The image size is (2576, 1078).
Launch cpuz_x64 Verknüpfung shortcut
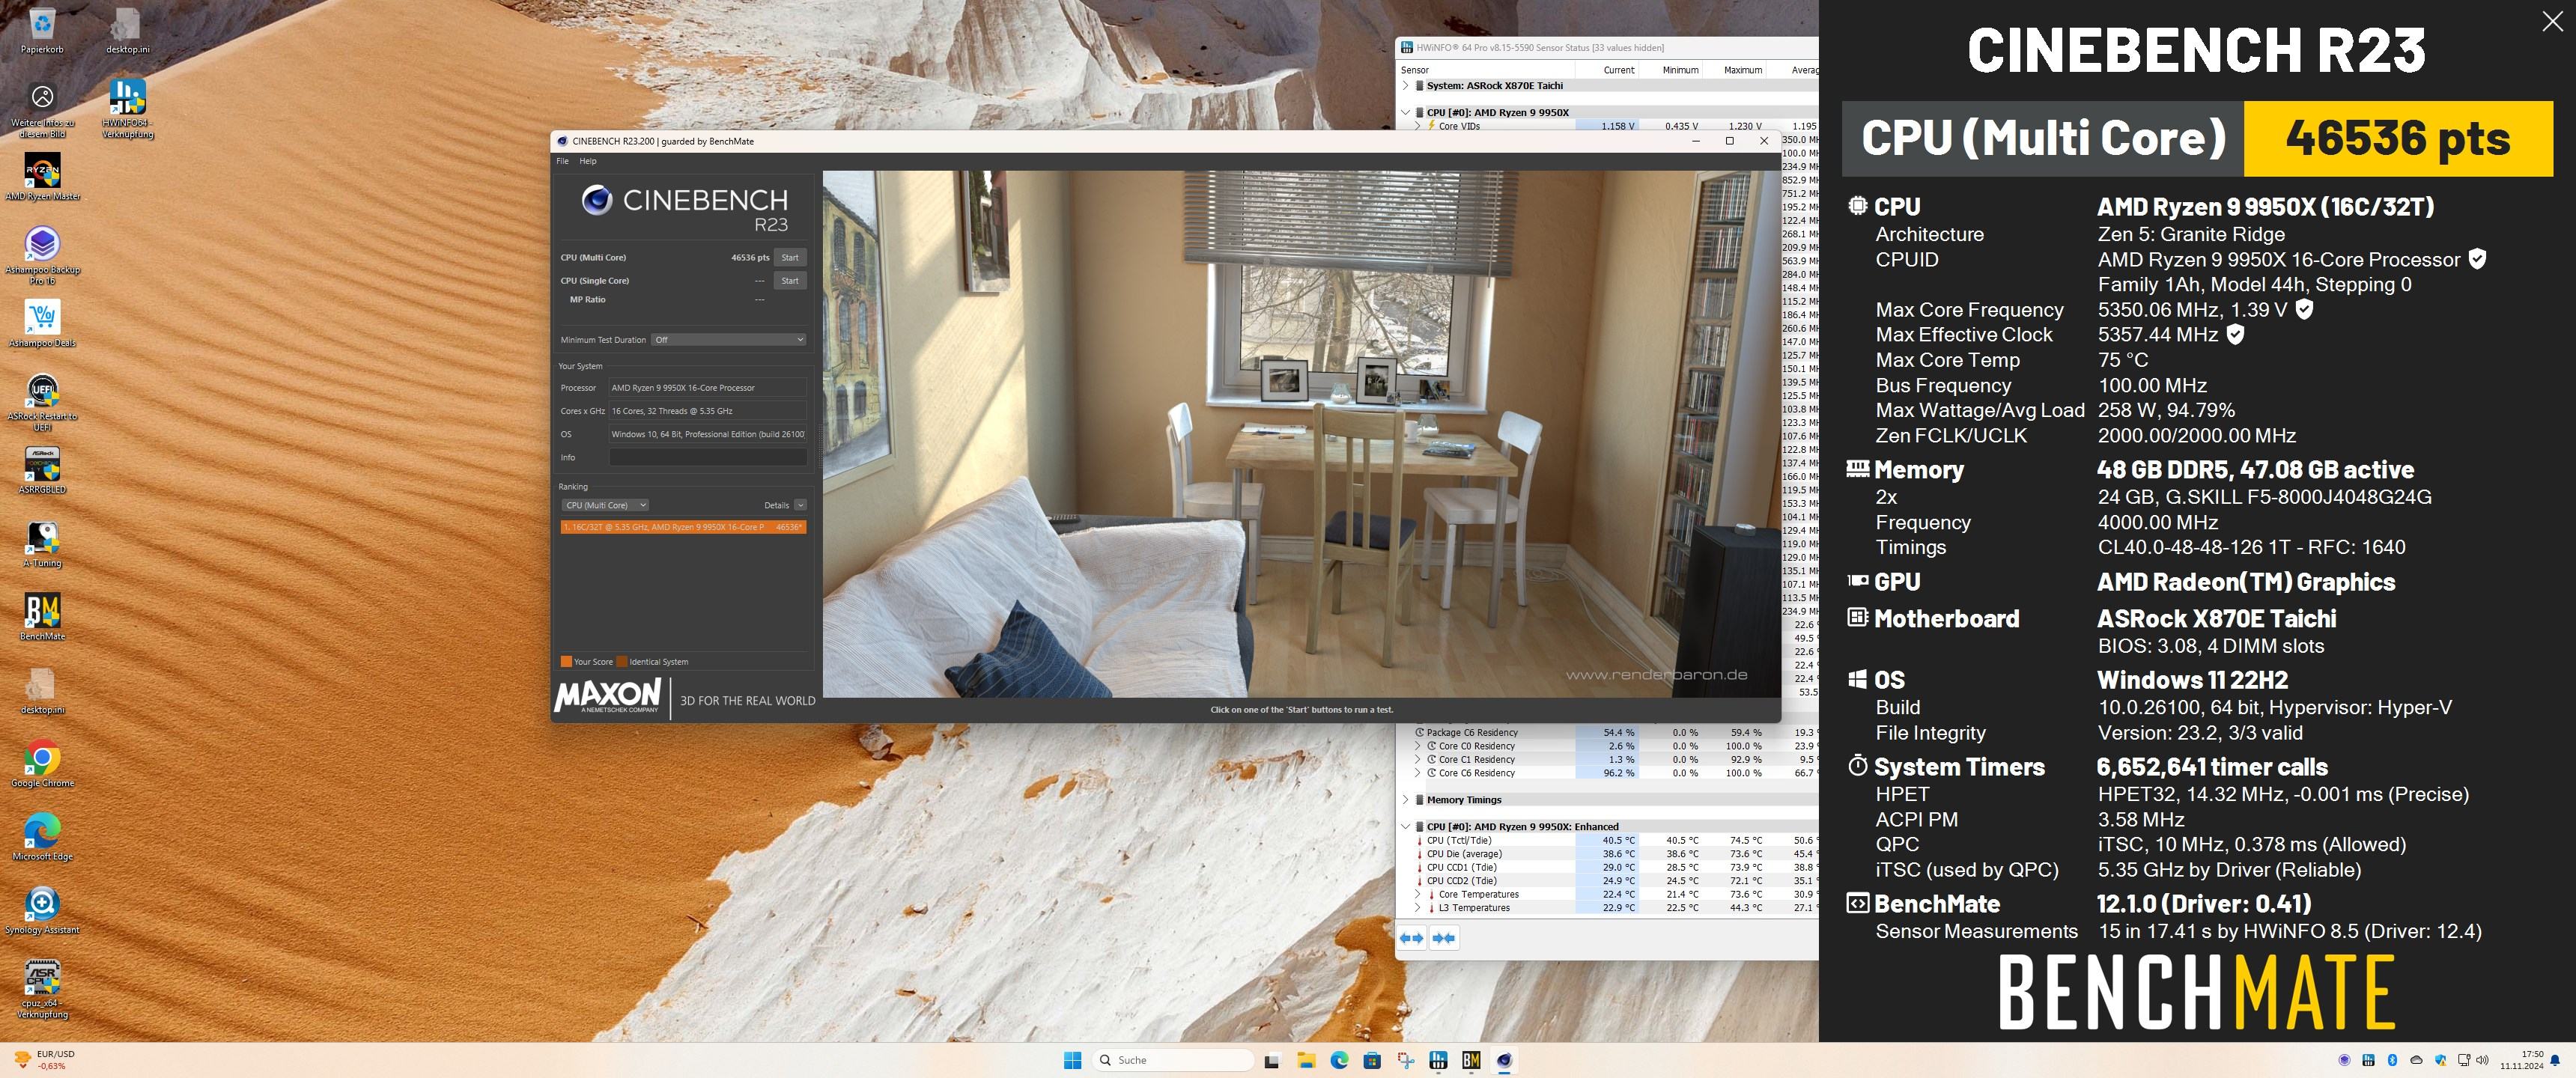(x=42, y=989)
